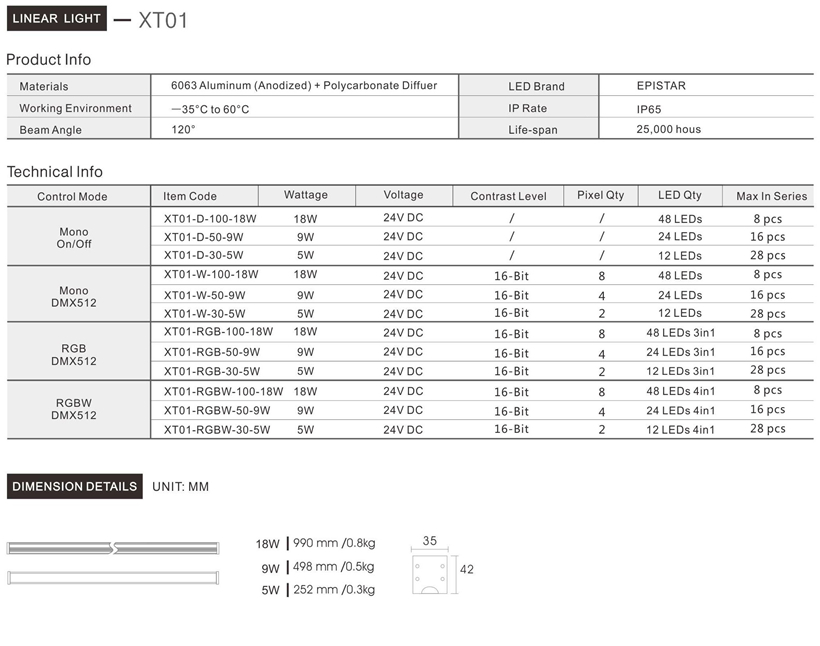Click the Item Code column header
The width and height of the screenshot is (820, 646).
[190, 196]
